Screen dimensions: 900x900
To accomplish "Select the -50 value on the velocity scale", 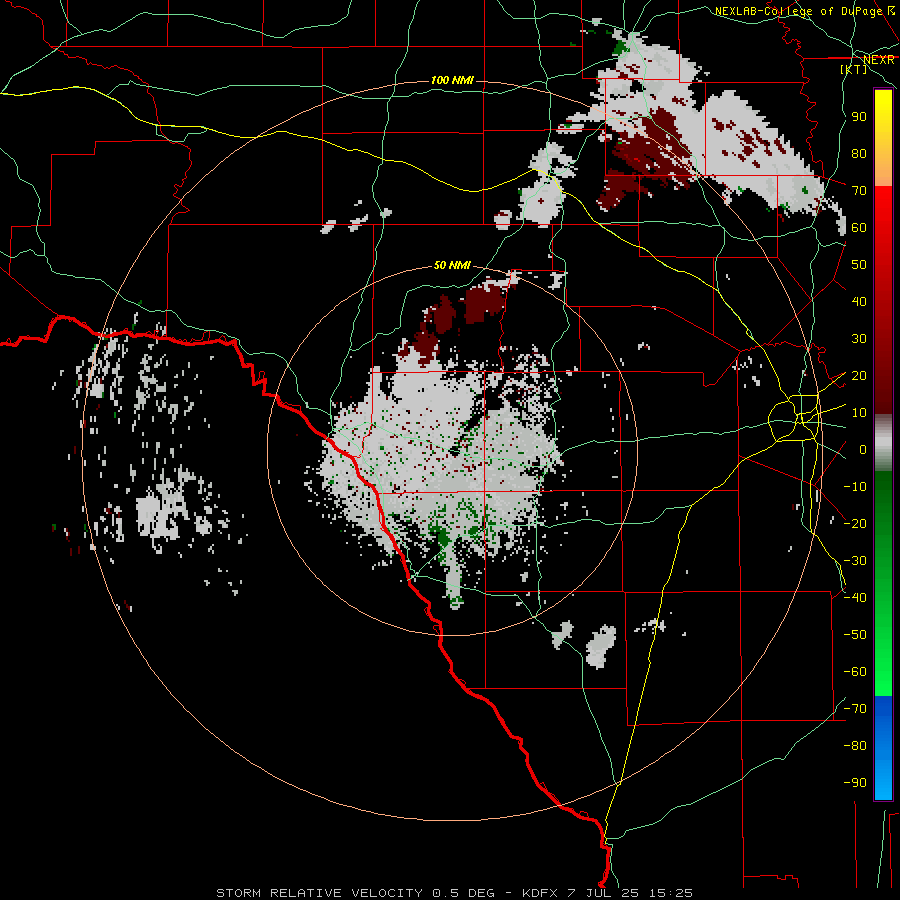I will pyautogui.click(x=855, y=635).
